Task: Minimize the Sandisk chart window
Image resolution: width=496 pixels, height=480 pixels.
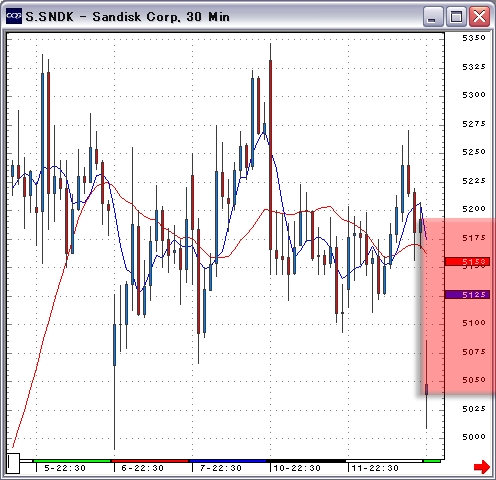Action: pyautogui.click(x=432, y=16)
